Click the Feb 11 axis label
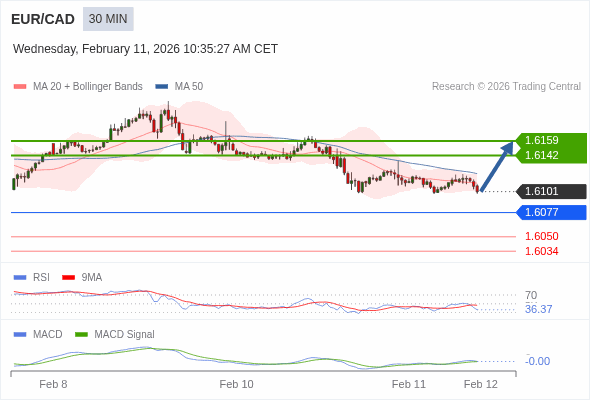Viewport: 590px width, 400px height. (x=409, y=384)
